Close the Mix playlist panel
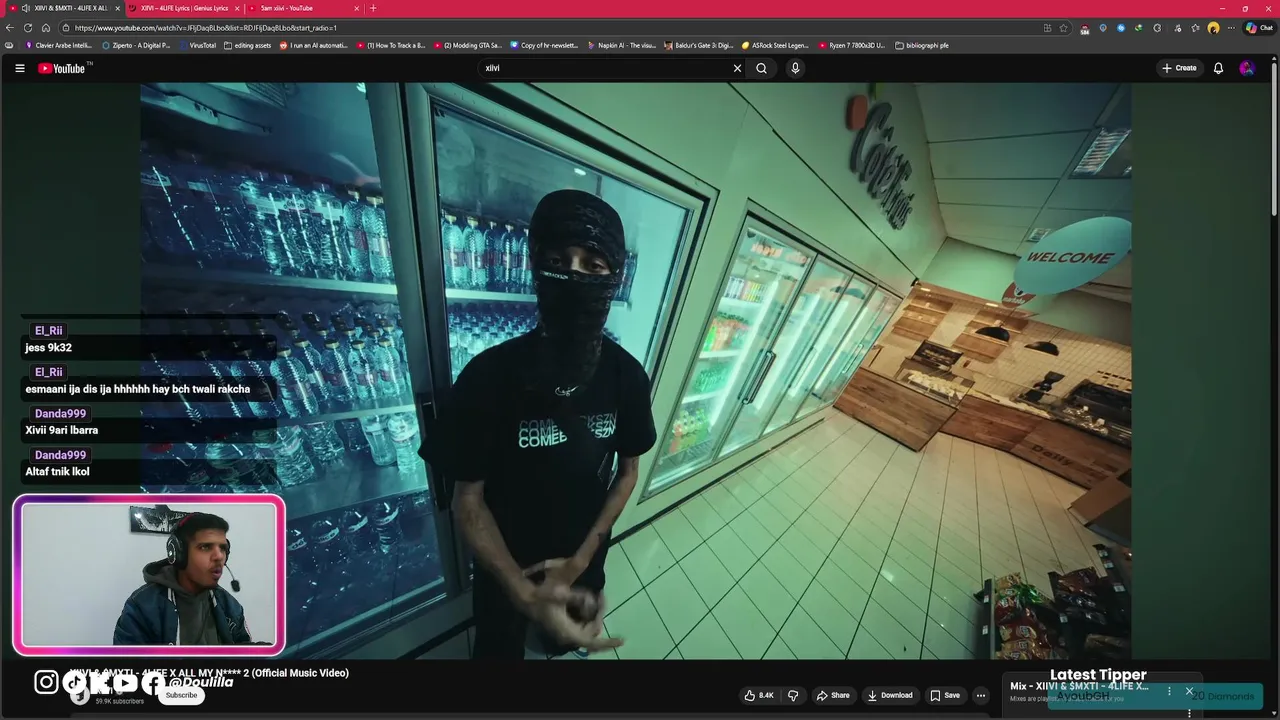The height and width of the screenshot is (720, 1280). pyautogui.click(x=1189, y=691)
